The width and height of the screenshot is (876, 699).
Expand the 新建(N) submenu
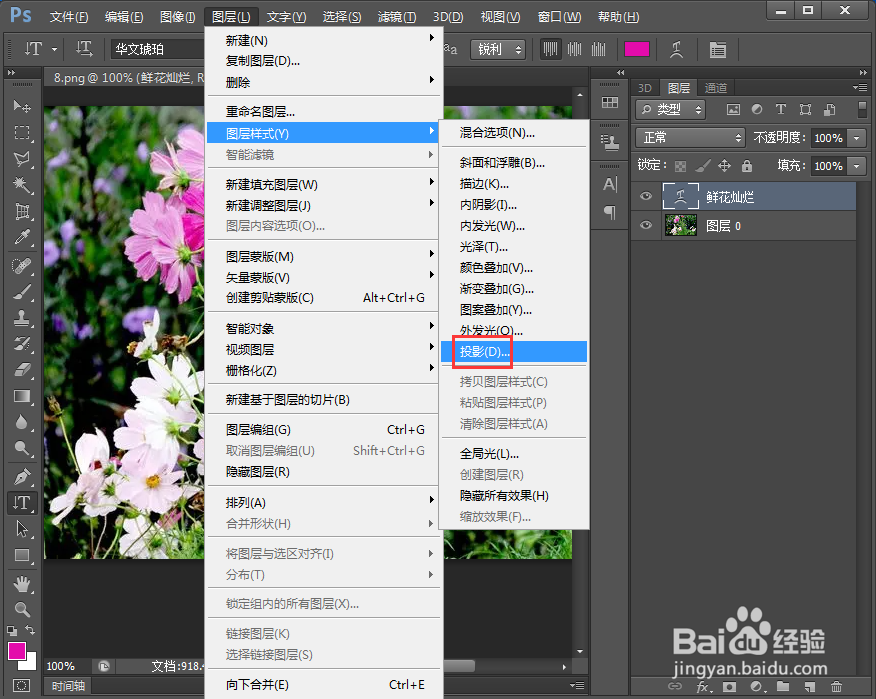click(324, 40)
